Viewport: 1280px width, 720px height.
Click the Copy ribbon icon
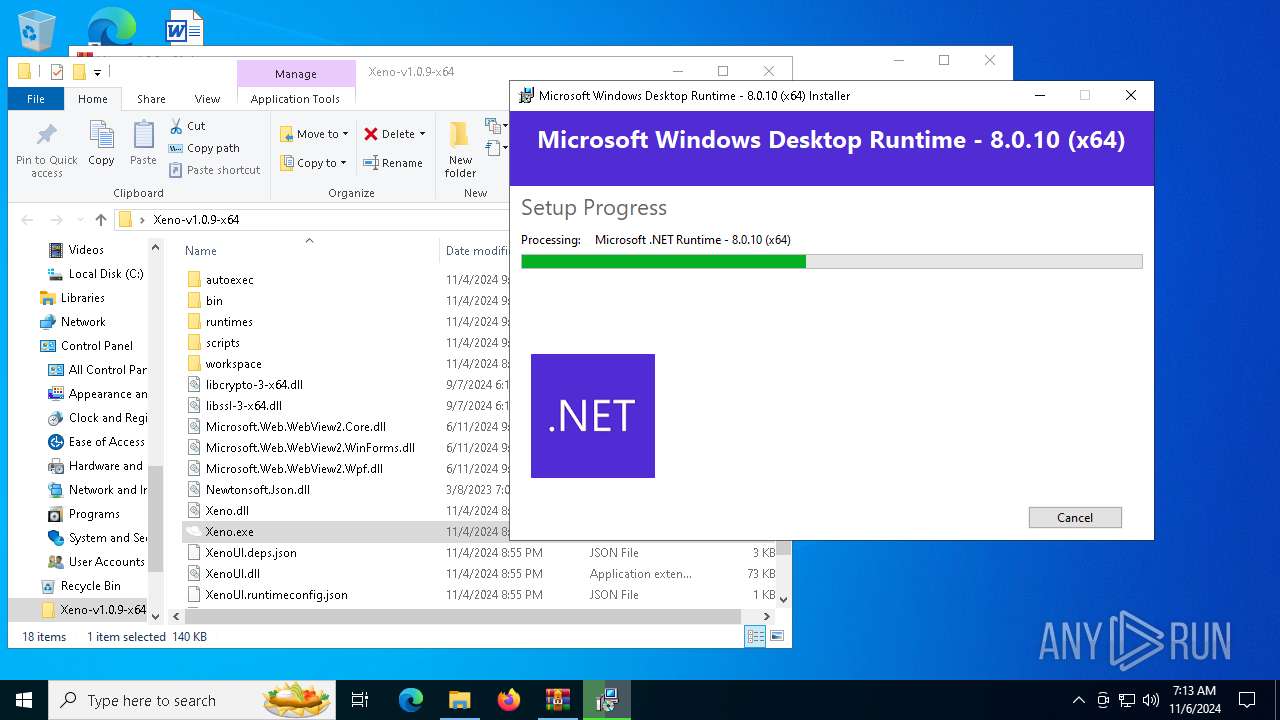coord(101,143)
